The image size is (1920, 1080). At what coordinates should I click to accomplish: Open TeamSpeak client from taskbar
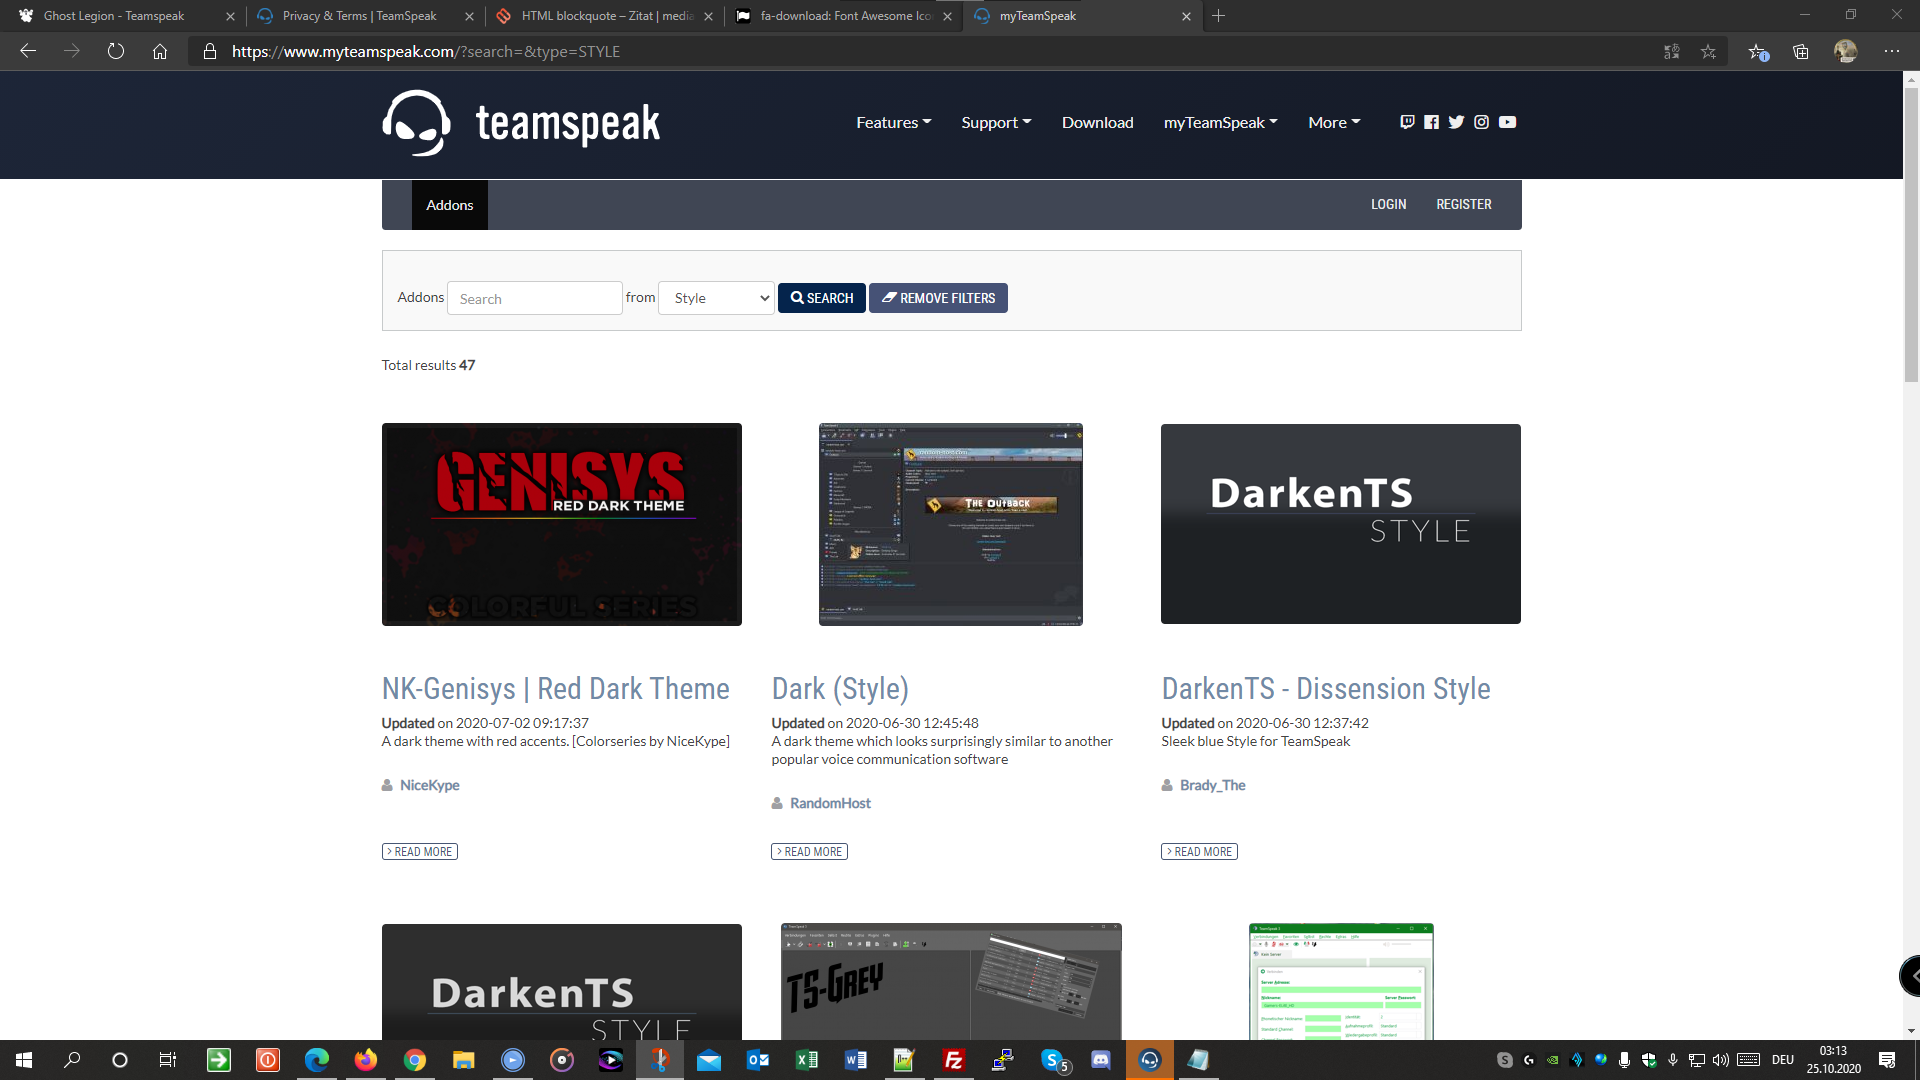pos(1150,1060)
